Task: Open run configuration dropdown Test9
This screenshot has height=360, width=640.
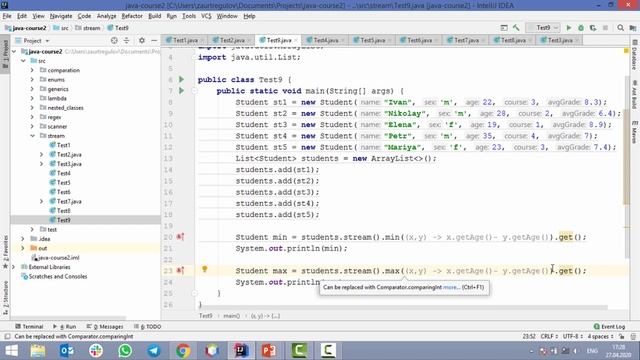Action: click(x=543, y=28)
